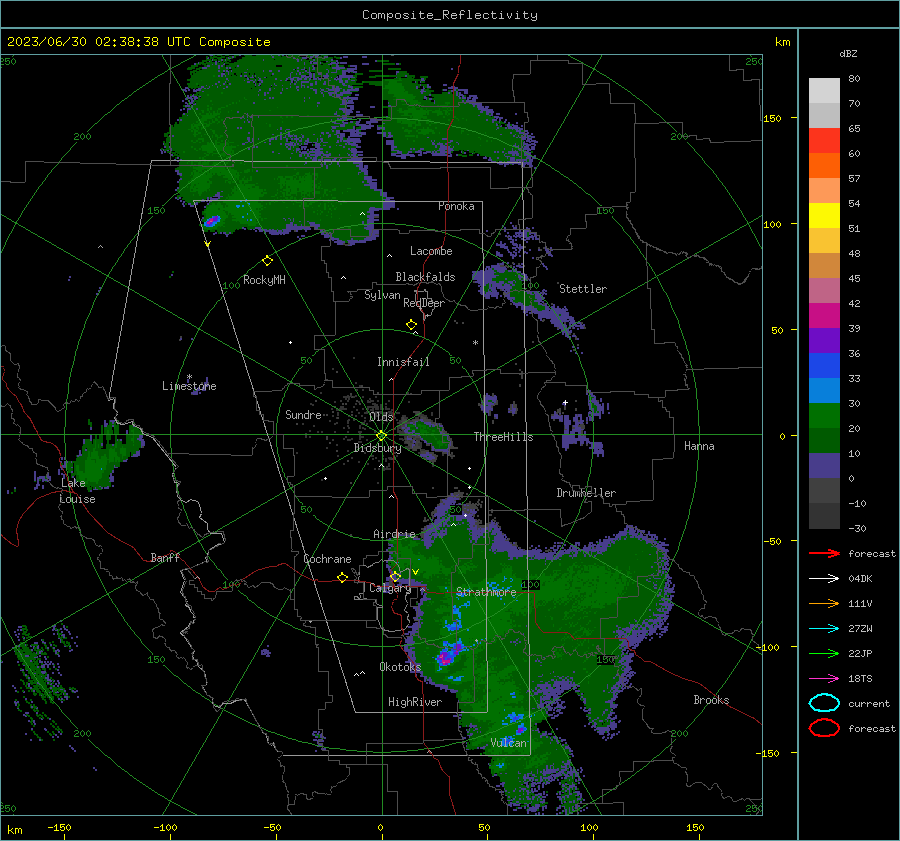The image size is (900, 841).
Task: Click the RockyMH label
Action: (x=264, y=280)
